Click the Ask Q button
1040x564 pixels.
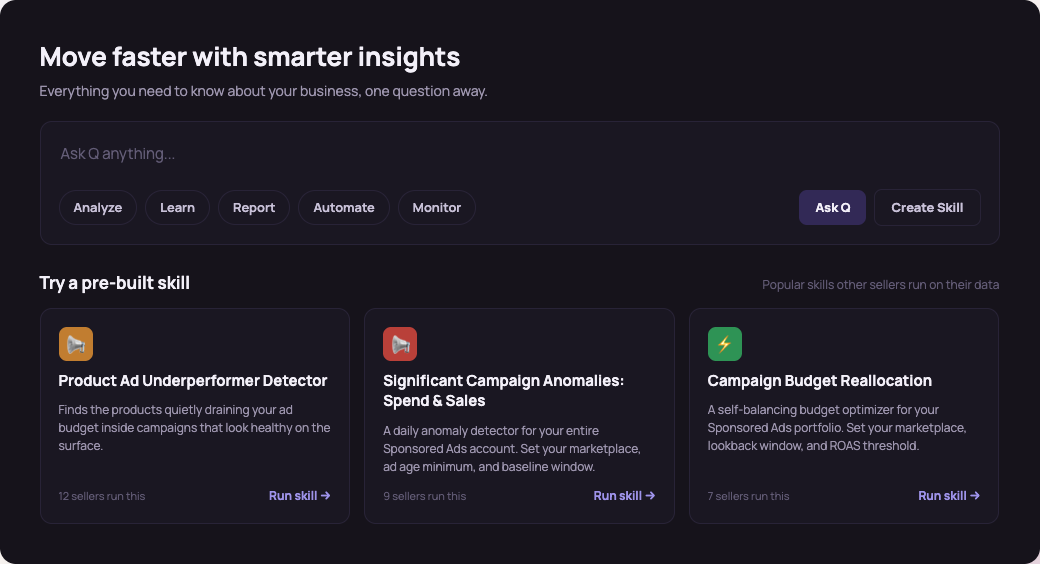click(832, 208)
